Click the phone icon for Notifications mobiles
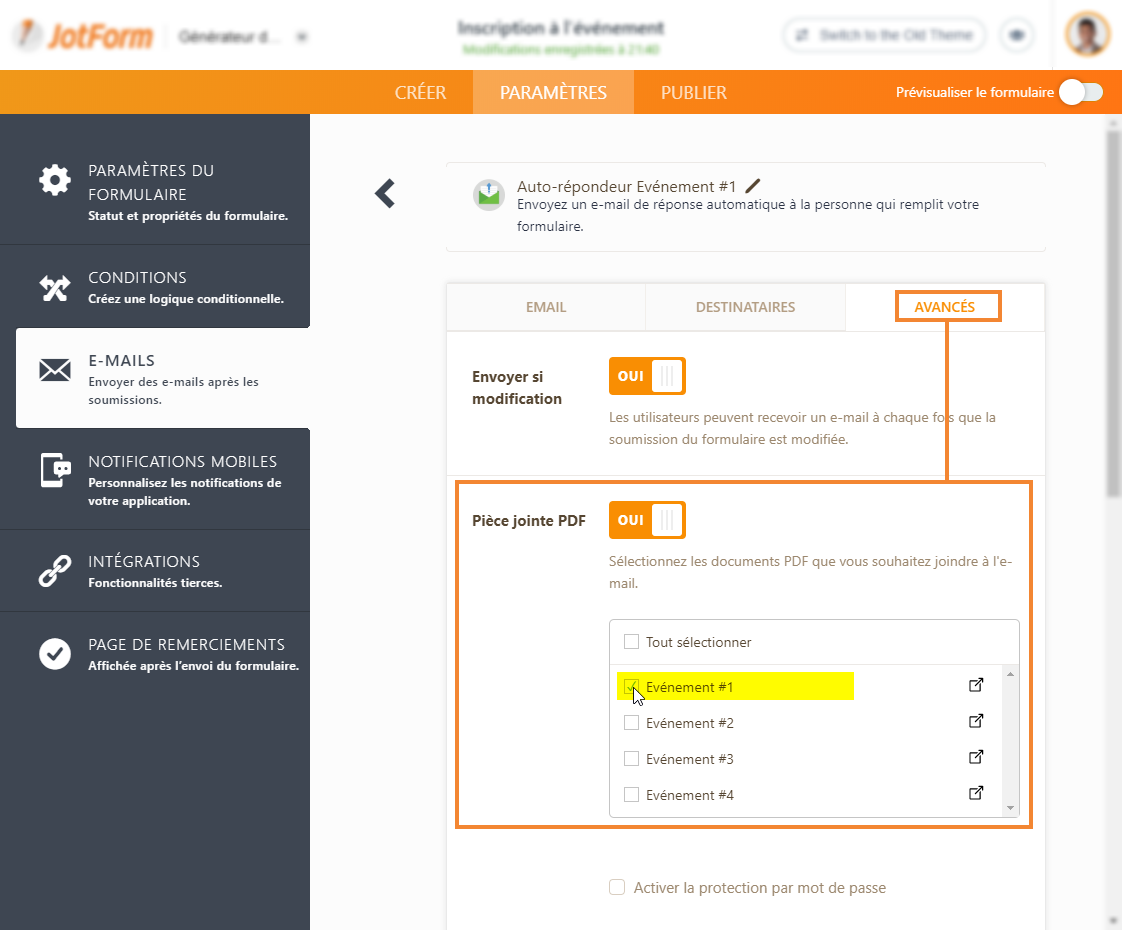Image resolution: width=1122 pixels, height=930 pixels. click(x=55, y=470)
